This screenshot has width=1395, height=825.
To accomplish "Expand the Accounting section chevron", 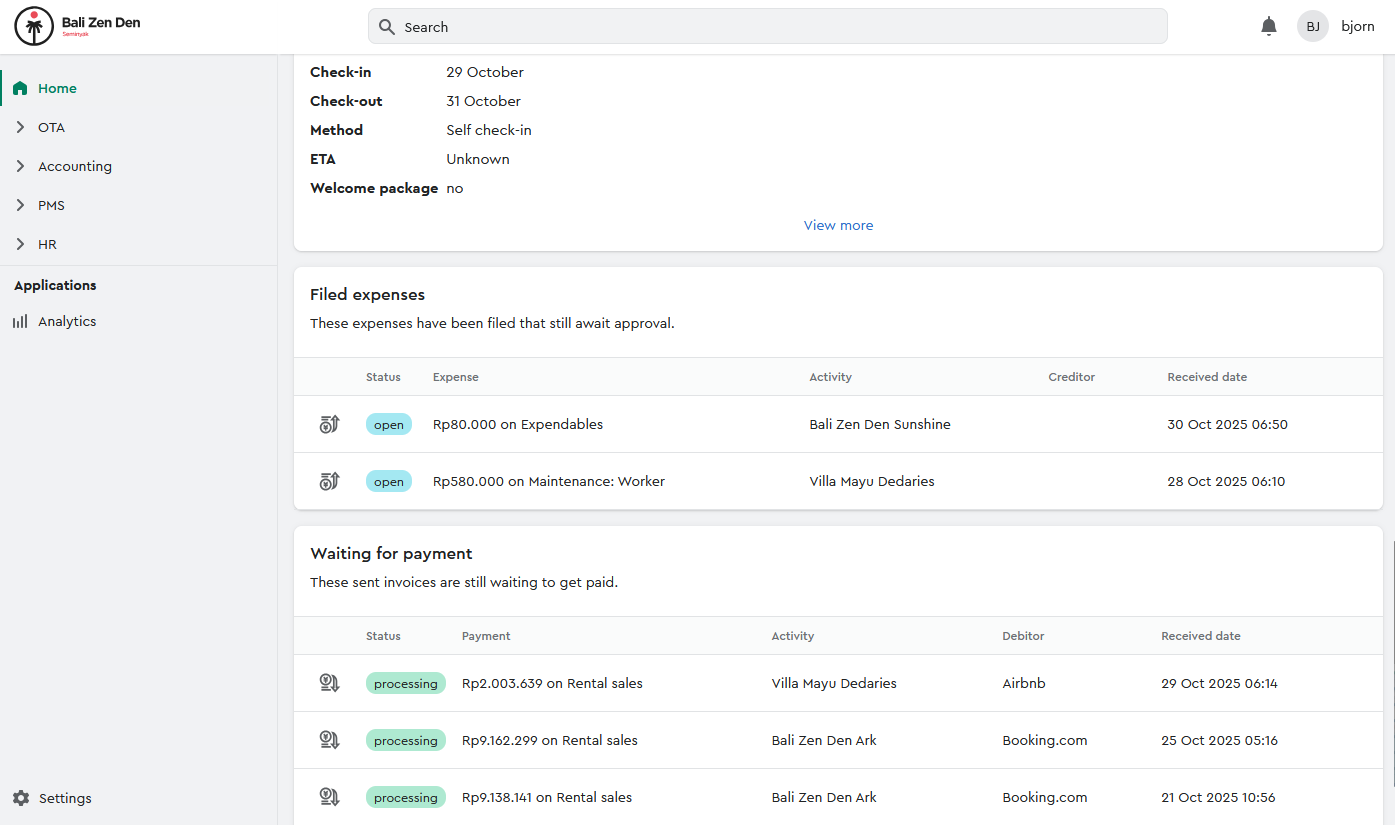I will click(20, 166).
